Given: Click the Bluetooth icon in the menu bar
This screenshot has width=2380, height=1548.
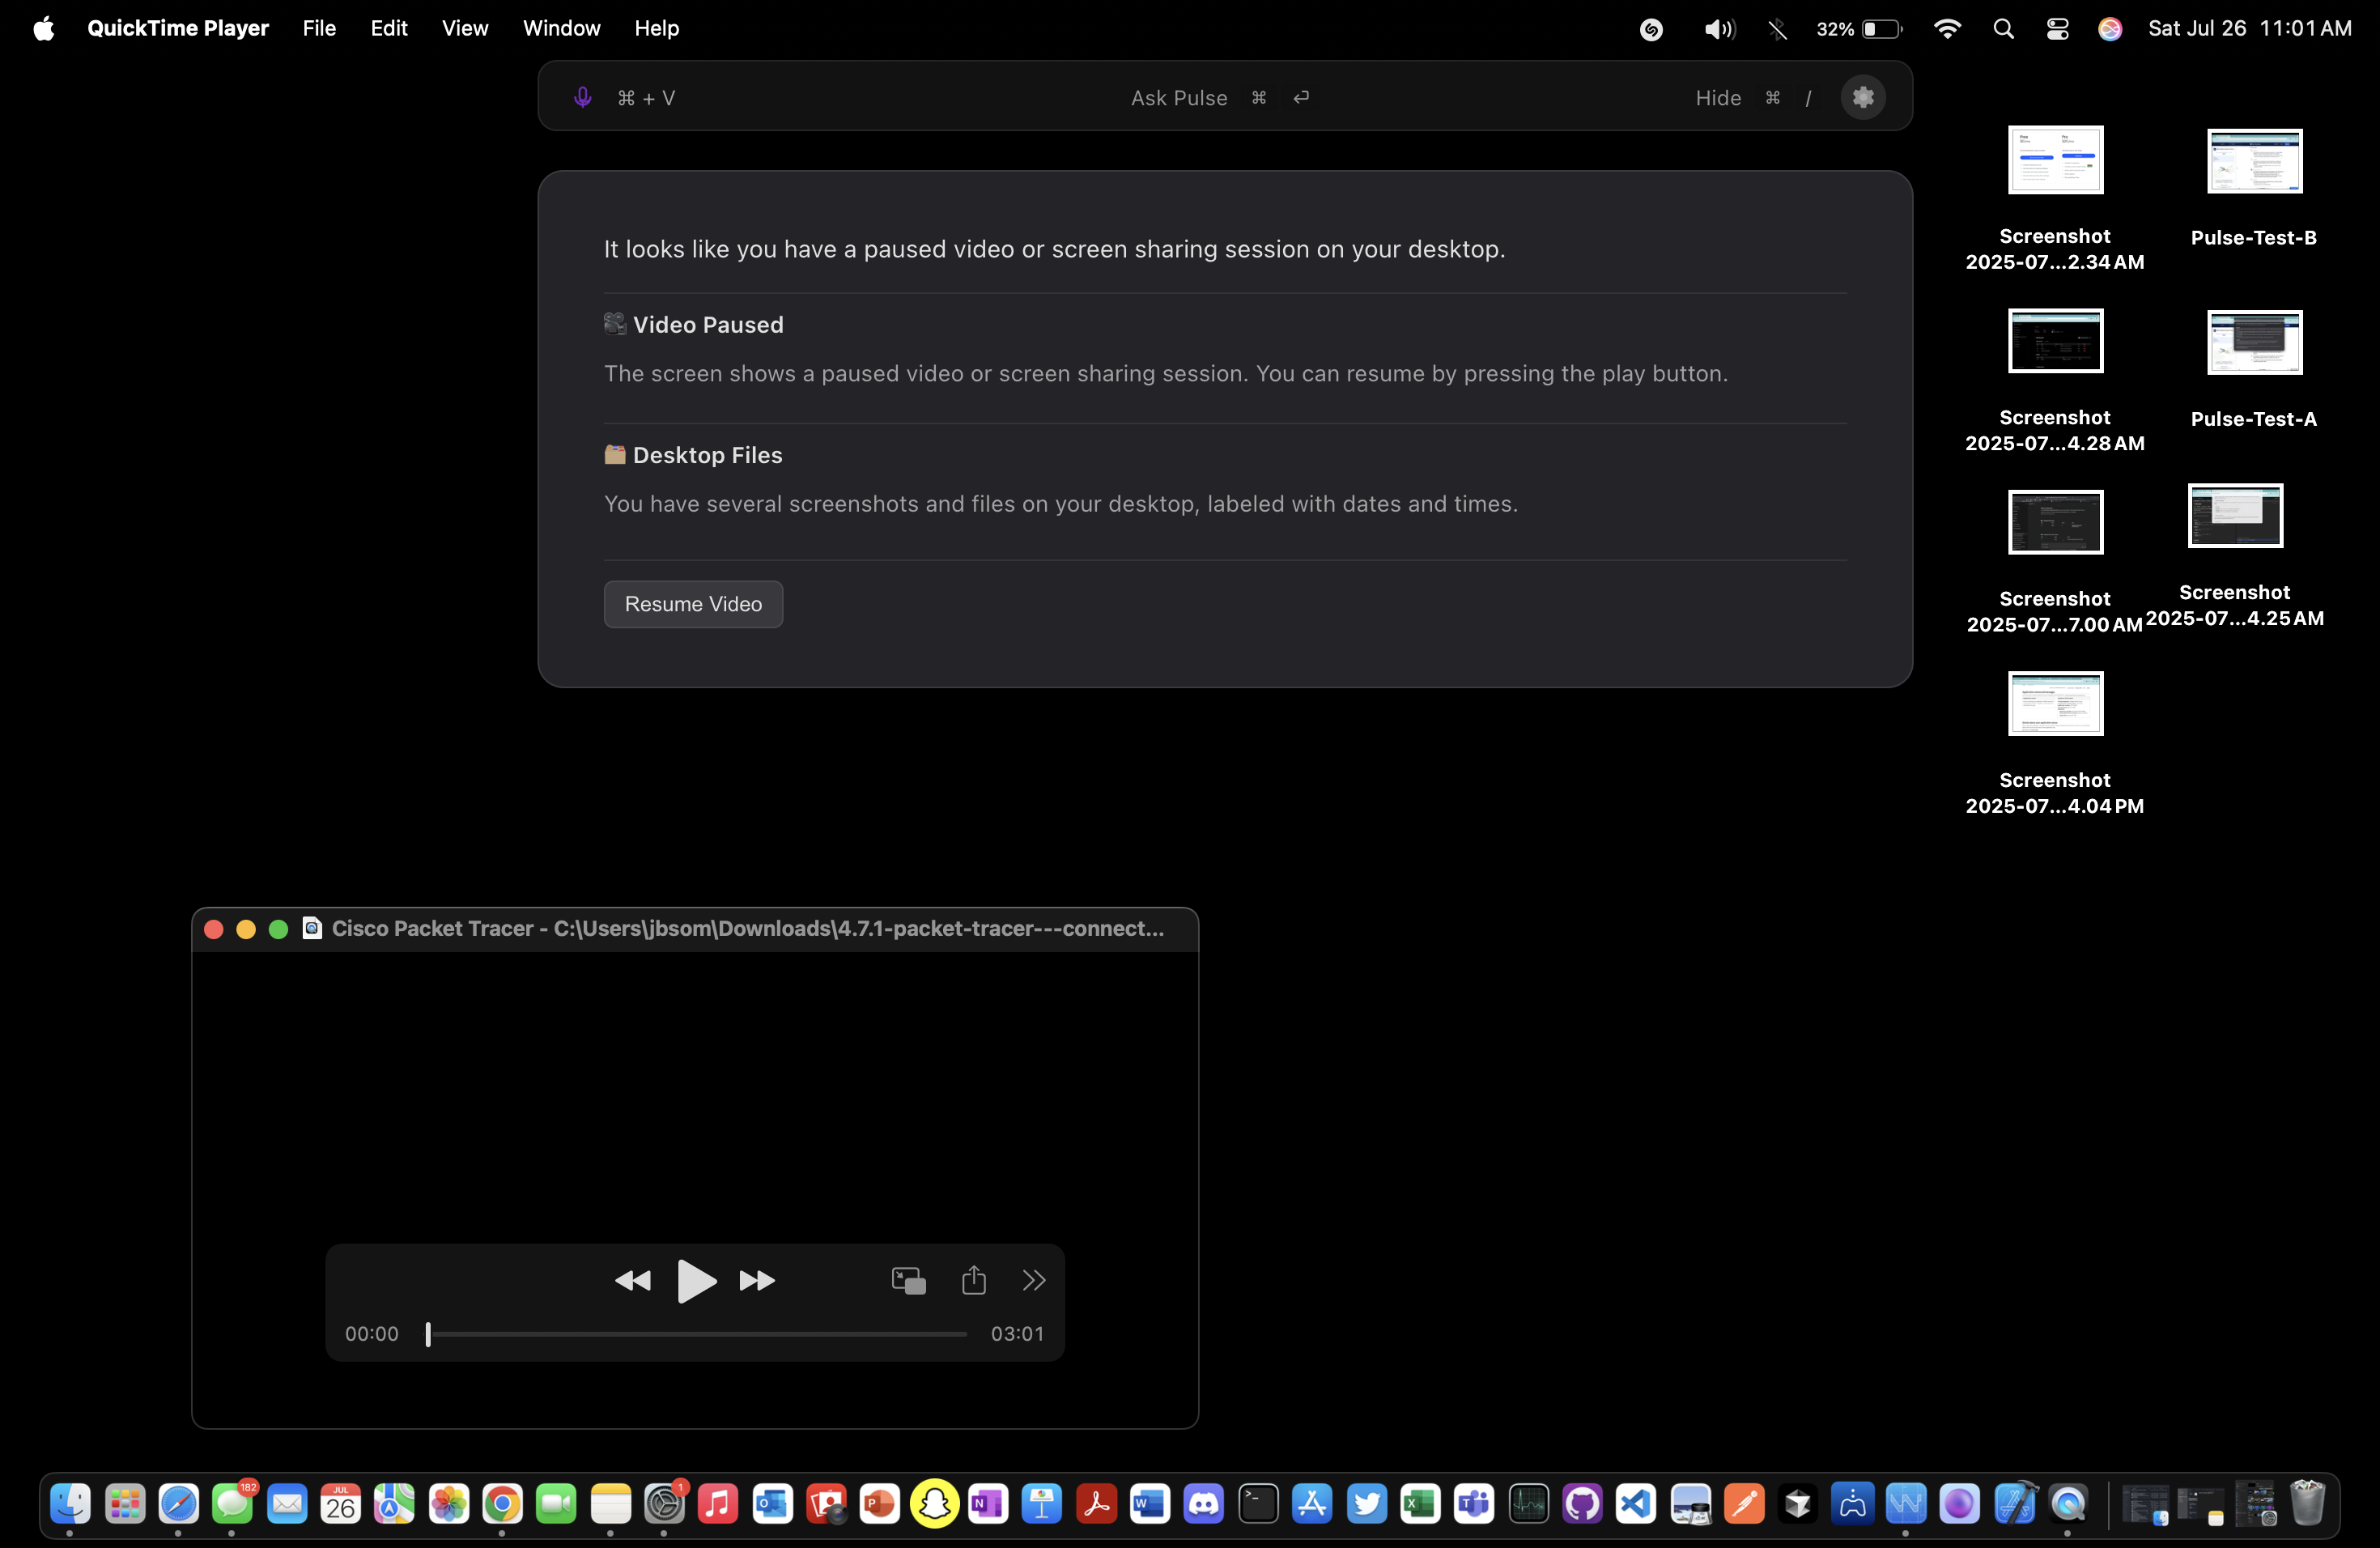Looking at the screenshot, I should [1777, 28].
